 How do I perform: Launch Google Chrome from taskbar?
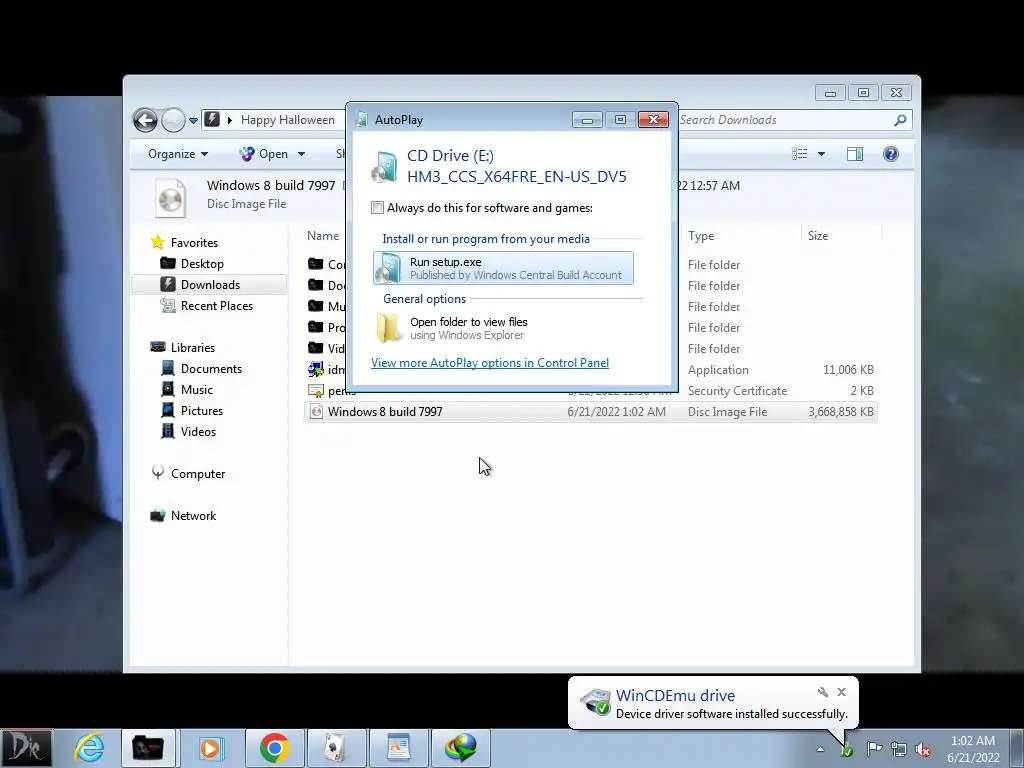click(x=274, y=748)
